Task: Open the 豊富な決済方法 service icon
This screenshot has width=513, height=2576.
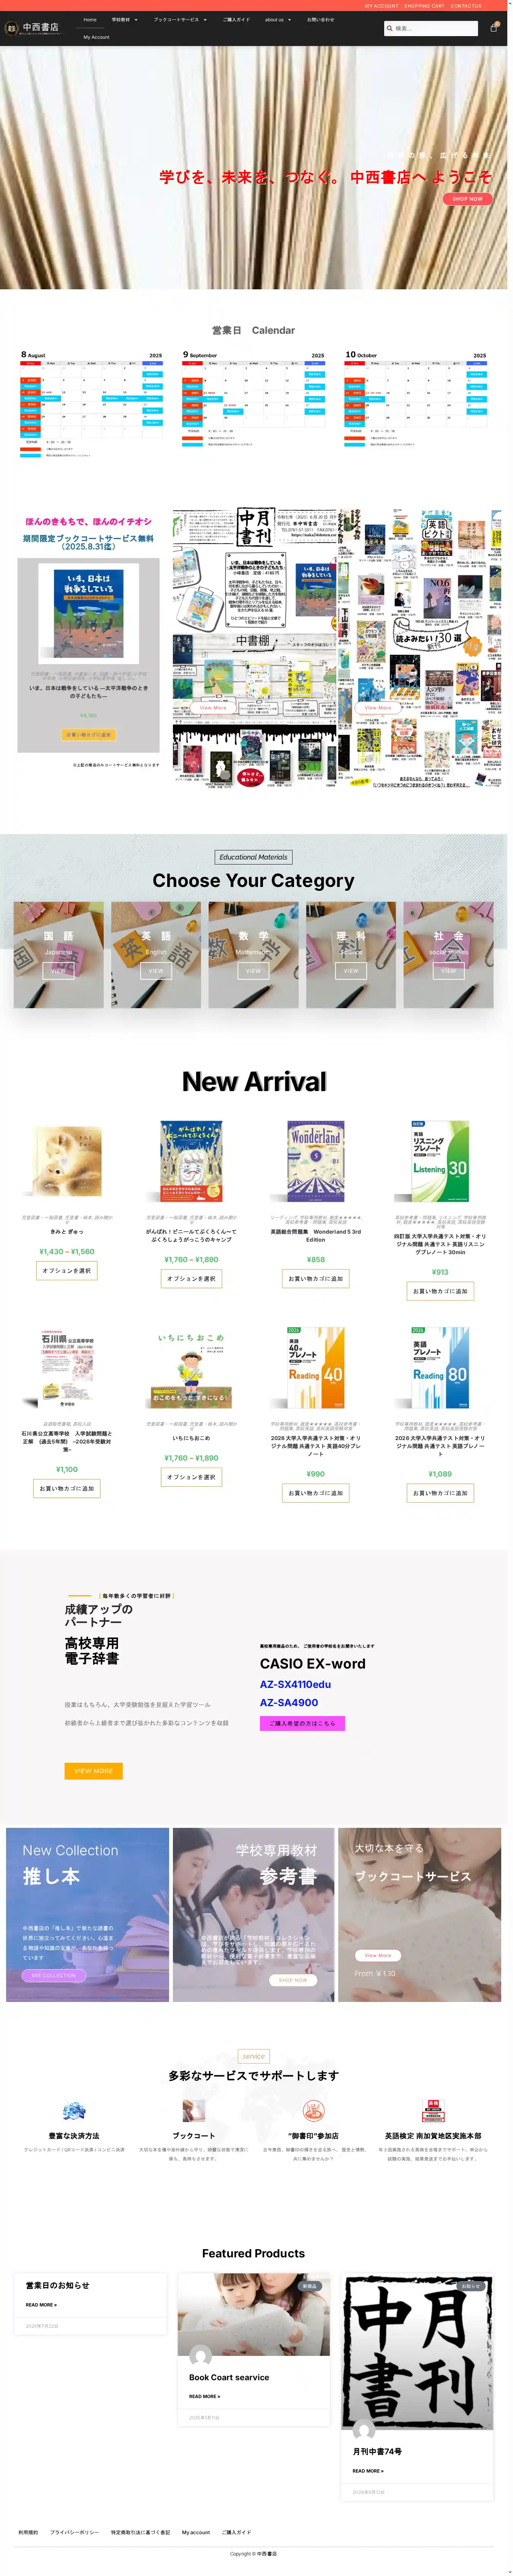Action: (74, 2110)
